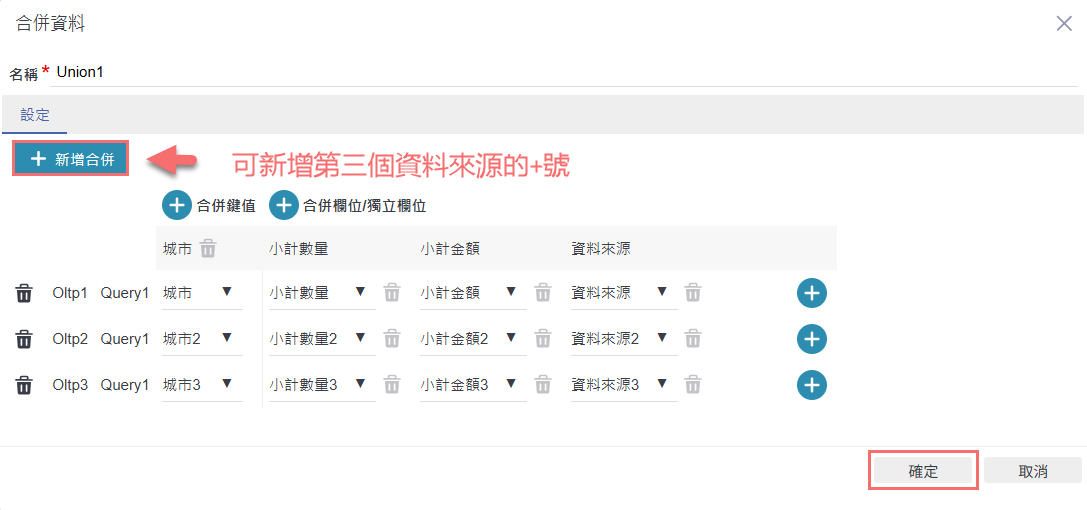Remove 小計數量 mapping in Oltp1 row
This screenshot has height=510, width=1087.
point(393,293)
